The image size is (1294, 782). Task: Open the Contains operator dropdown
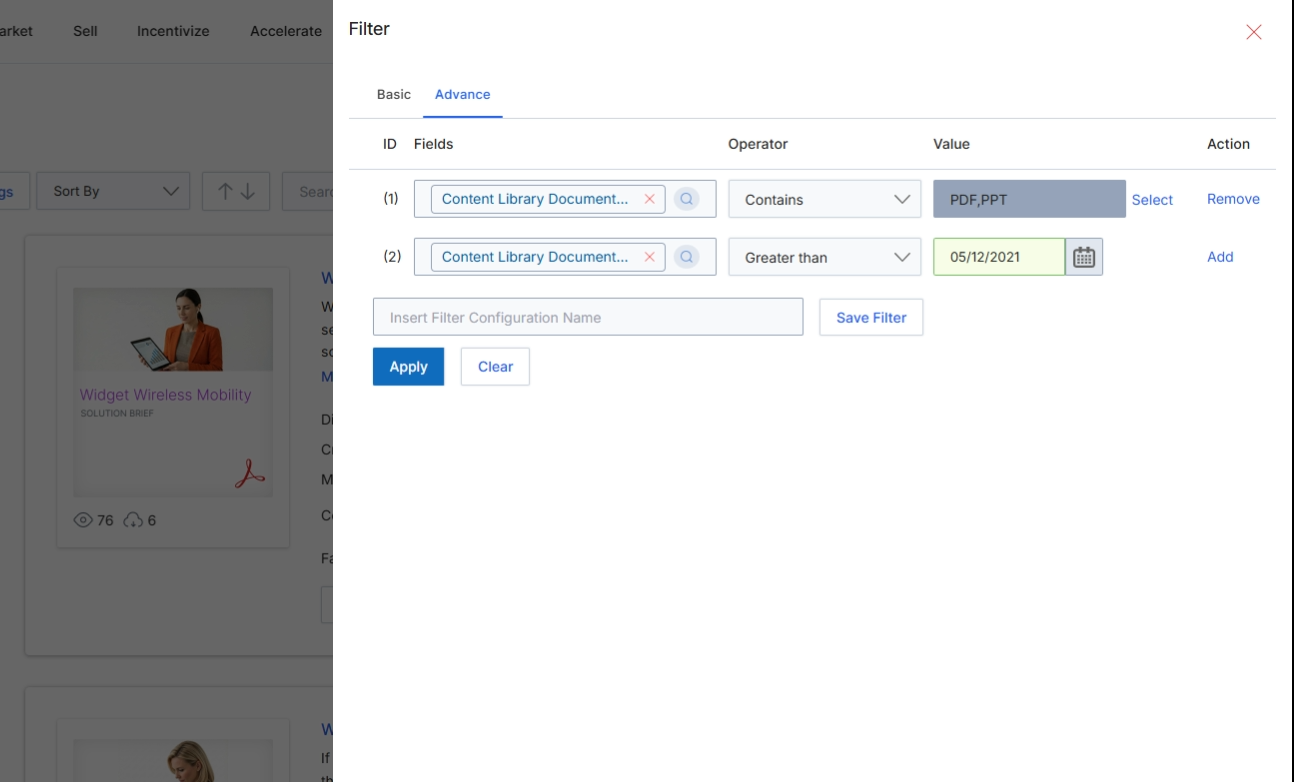pyautogui.click(x=824, y=199)
